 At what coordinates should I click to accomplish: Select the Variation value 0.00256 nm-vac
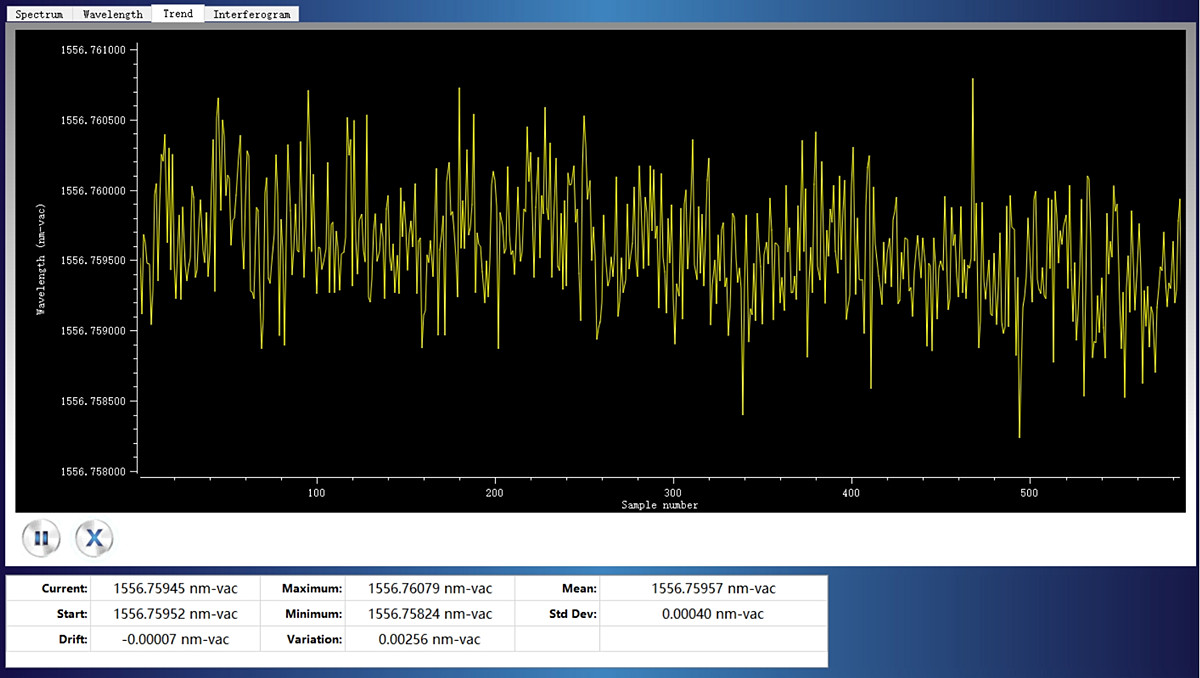click(x=430, y=639)
